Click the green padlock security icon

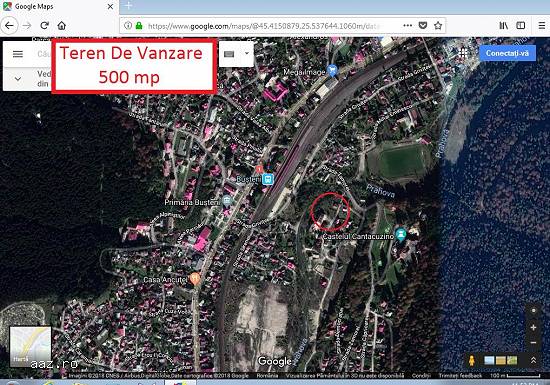coord(139,26)
